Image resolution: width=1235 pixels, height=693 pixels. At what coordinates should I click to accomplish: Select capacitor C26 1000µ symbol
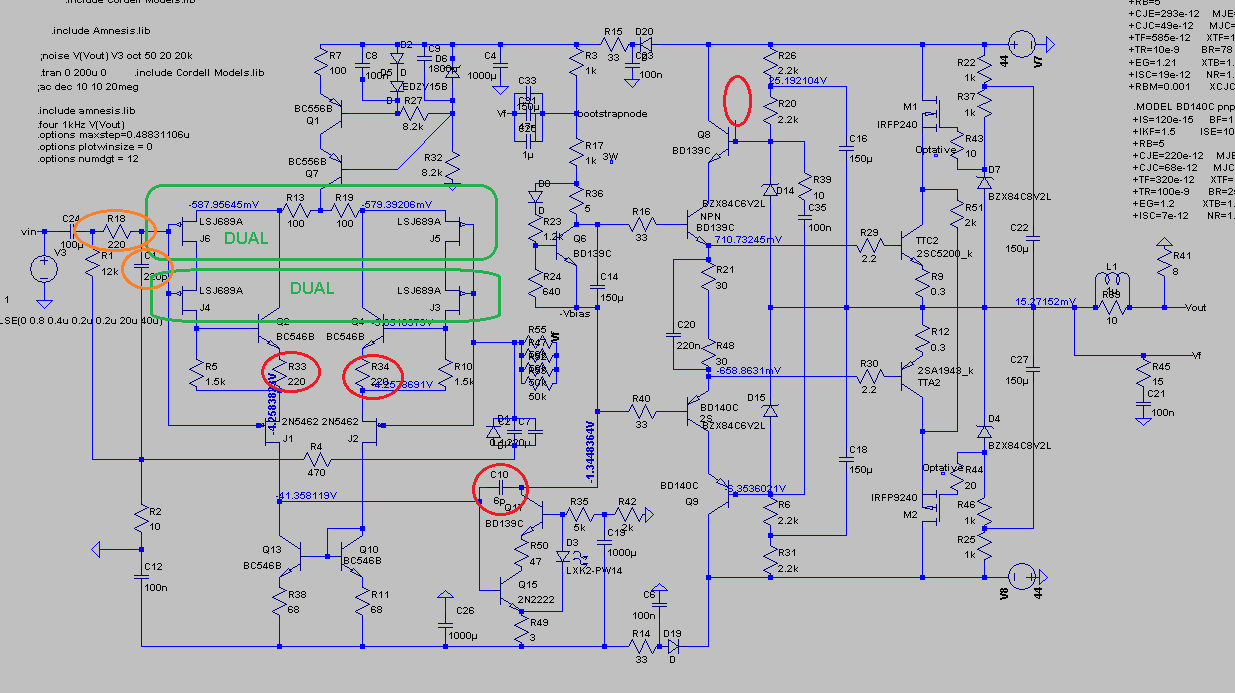click(444, 624)
